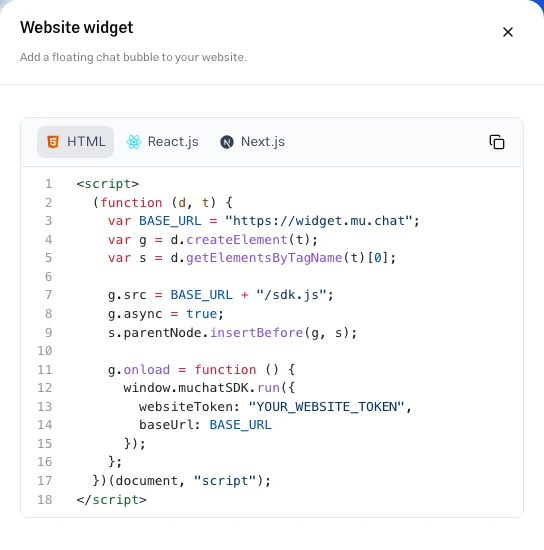Click "g.async = true;" on line 8
This screenshot has height=550, width=544.
coord(166,314)
